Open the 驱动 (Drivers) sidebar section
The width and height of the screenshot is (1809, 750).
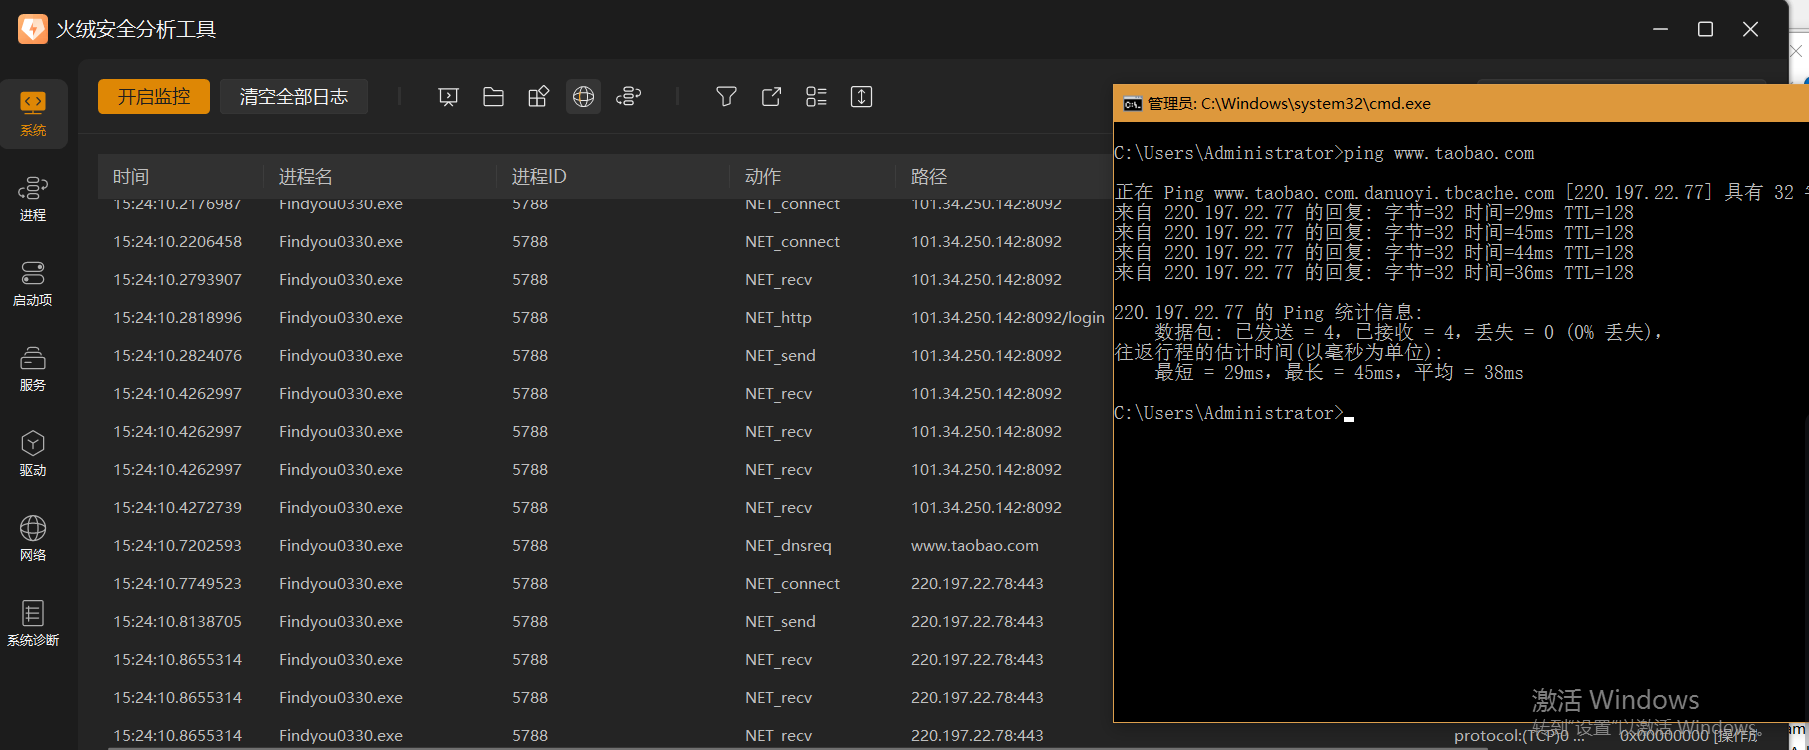click(x=33, y=454)
